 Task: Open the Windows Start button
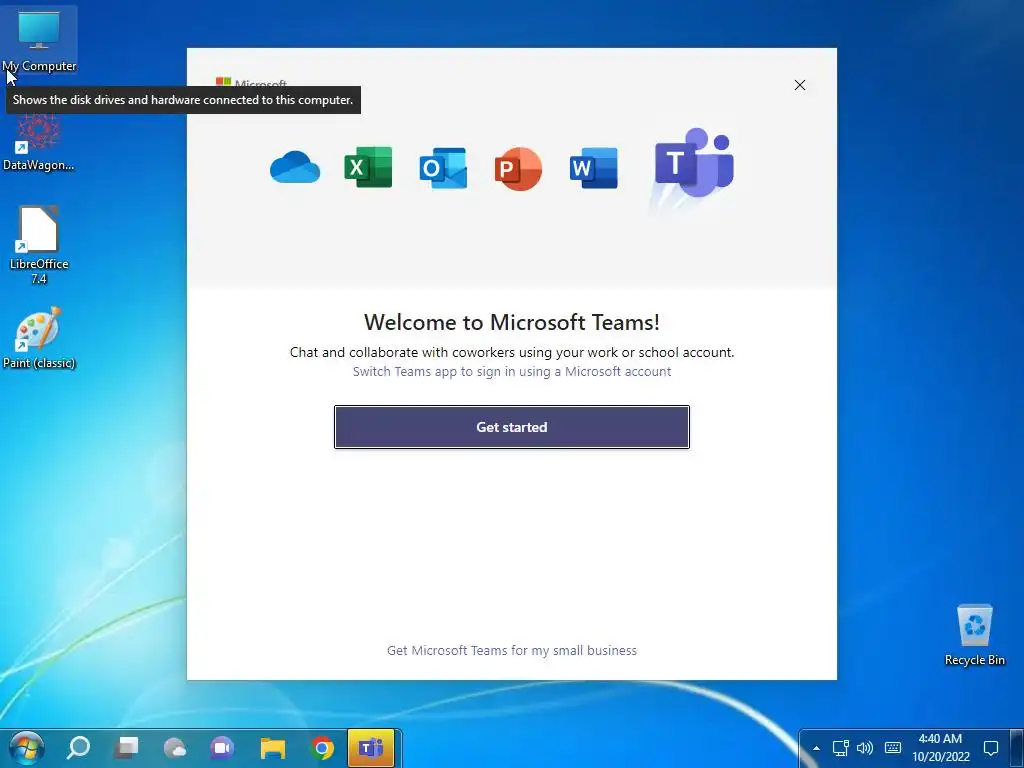[27, 748]
